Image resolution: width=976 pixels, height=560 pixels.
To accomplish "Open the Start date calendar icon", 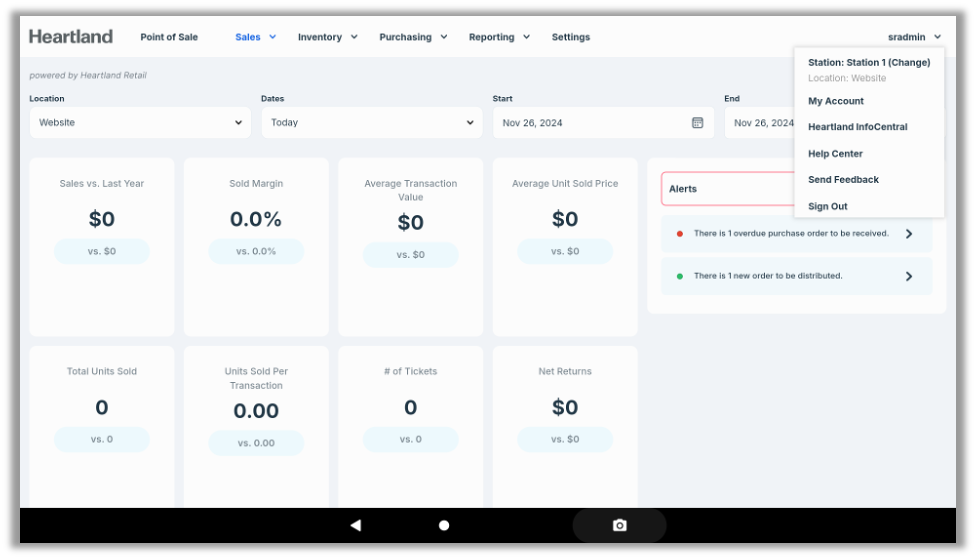I will [x=697, y=123].
